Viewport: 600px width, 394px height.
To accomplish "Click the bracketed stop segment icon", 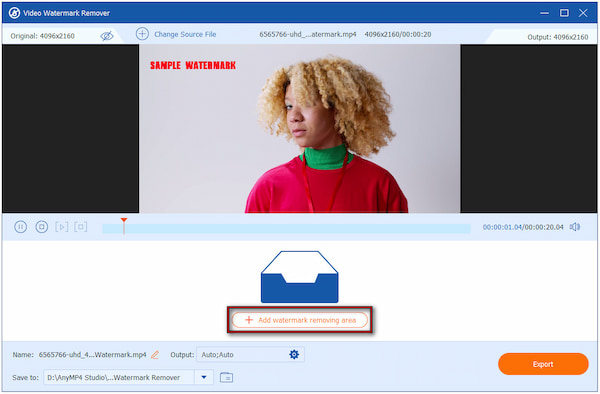I will click(x=81, y=227).
